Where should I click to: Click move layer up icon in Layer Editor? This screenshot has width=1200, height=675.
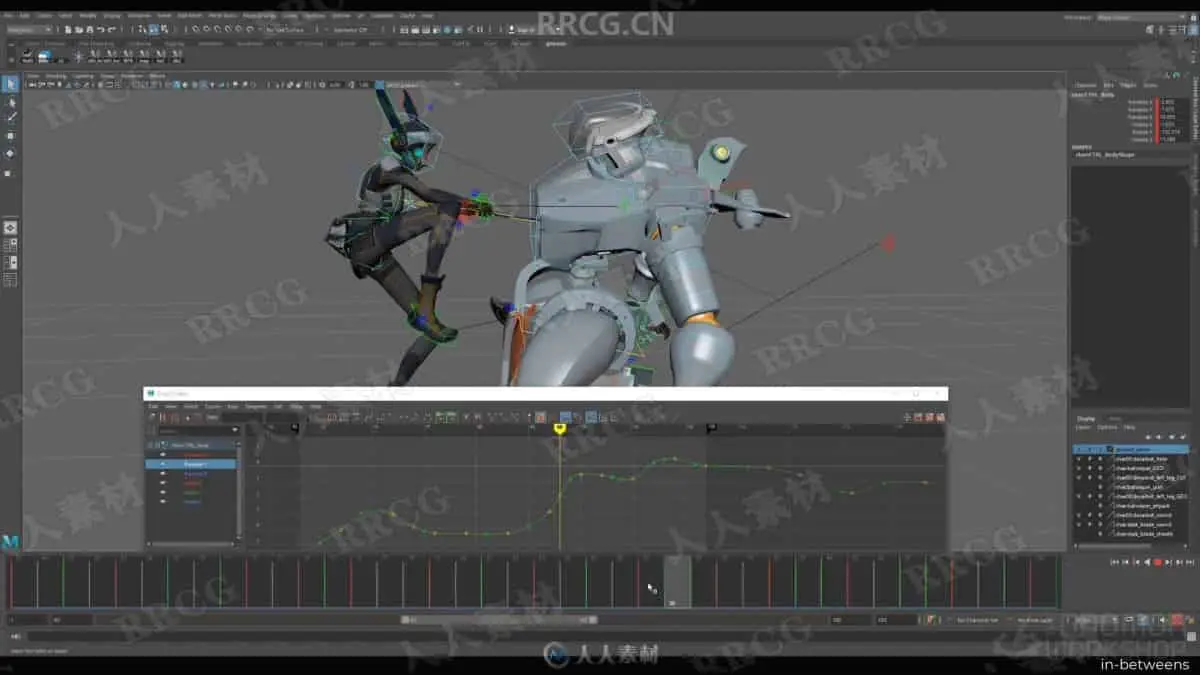coord(1148,437)
